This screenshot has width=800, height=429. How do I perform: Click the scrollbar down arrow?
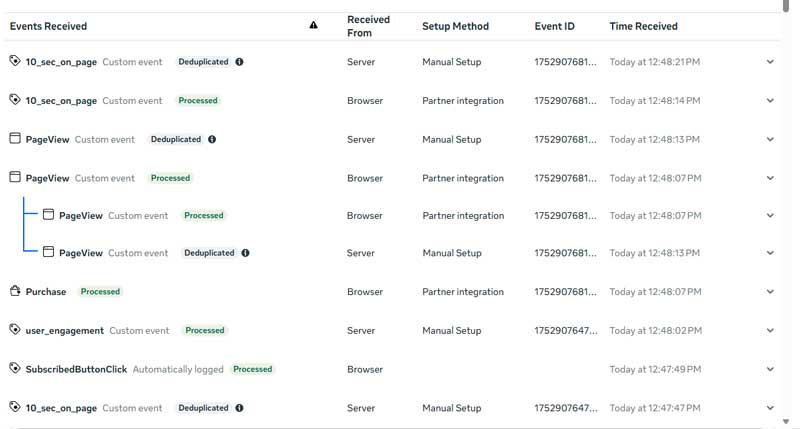click(x=786, y=421)
